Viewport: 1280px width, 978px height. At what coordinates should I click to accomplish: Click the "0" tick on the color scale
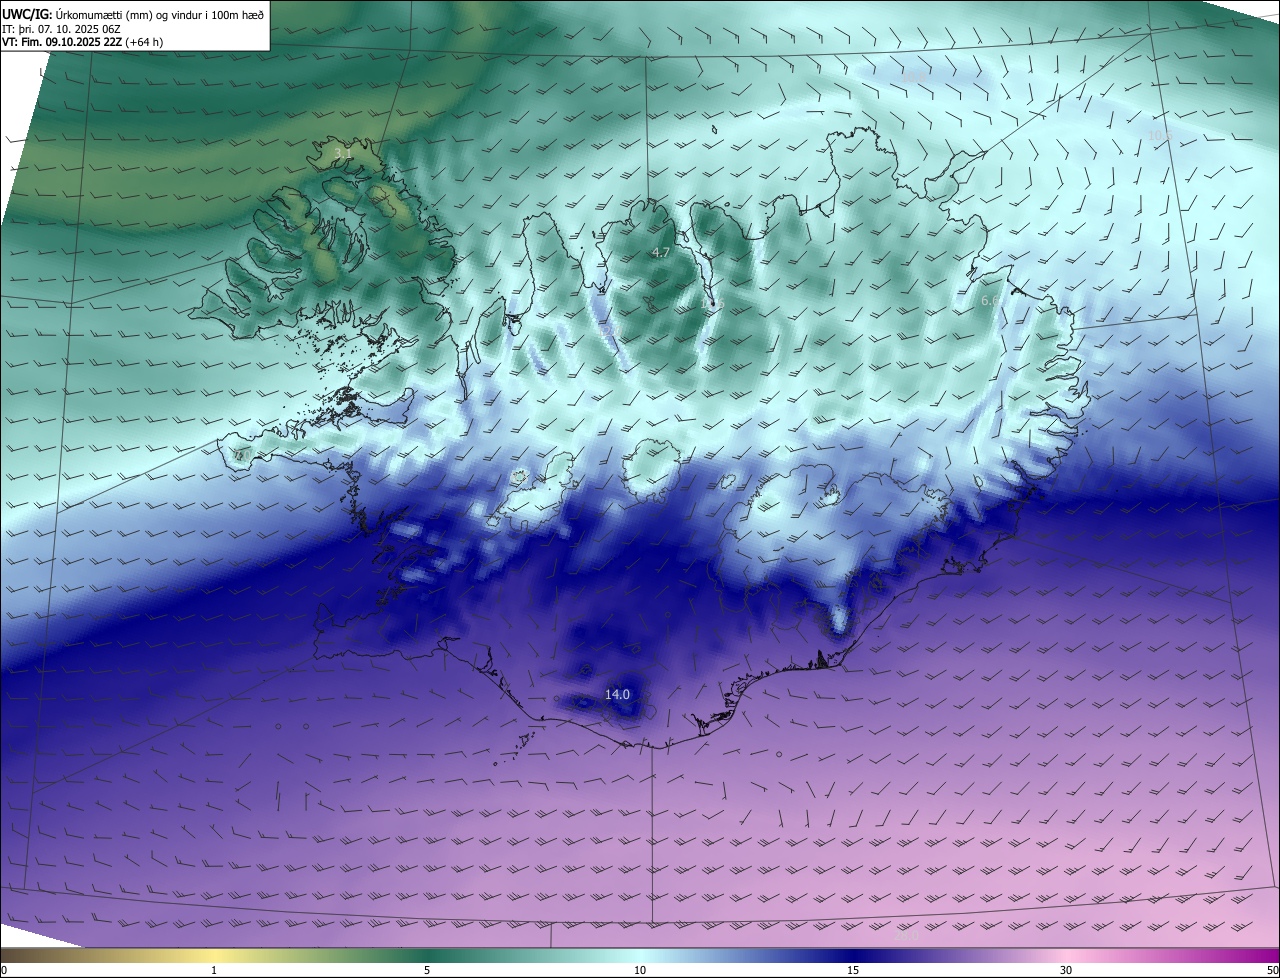pos(4,970)
